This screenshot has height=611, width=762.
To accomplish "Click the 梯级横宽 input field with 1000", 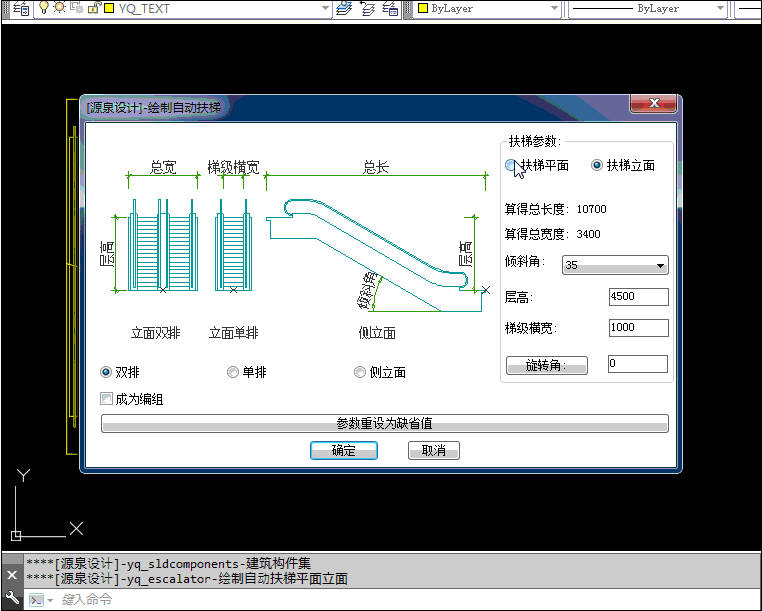I will click(x=639, y=328).
